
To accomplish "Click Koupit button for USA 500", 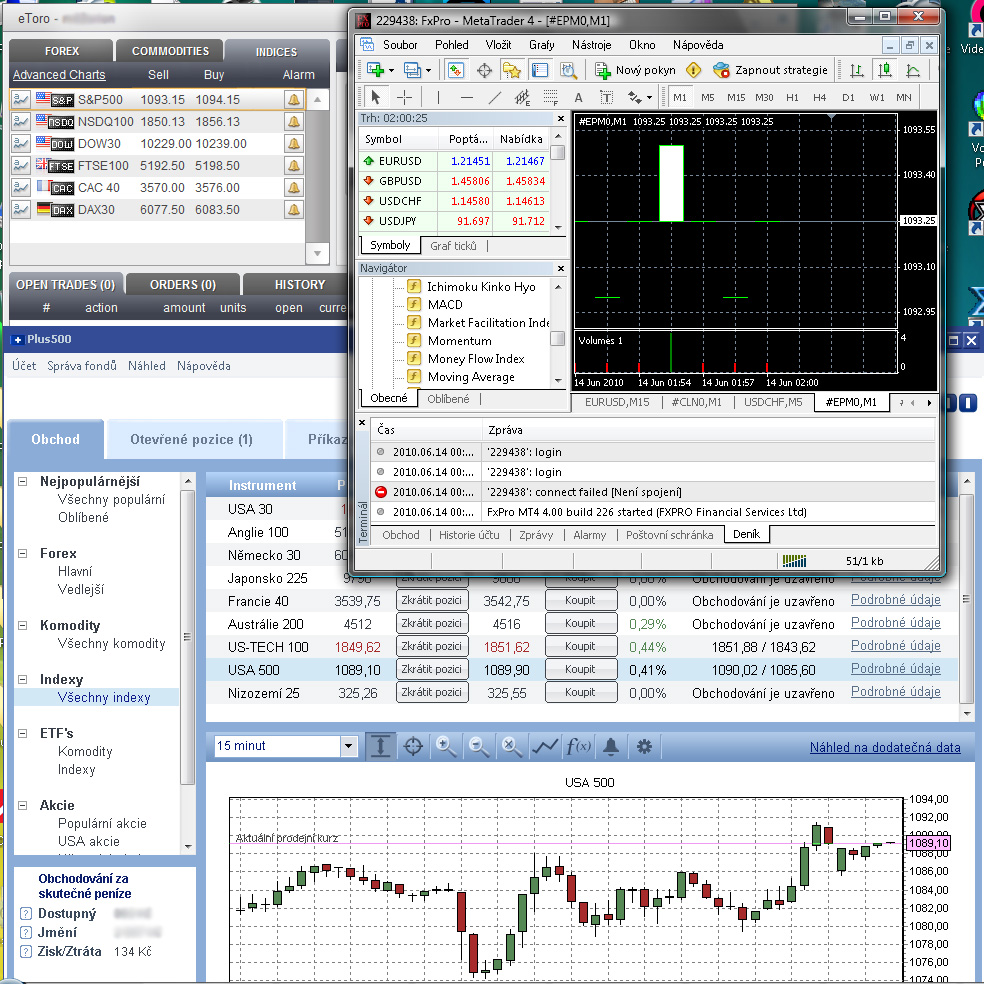I will coord(580,669).
